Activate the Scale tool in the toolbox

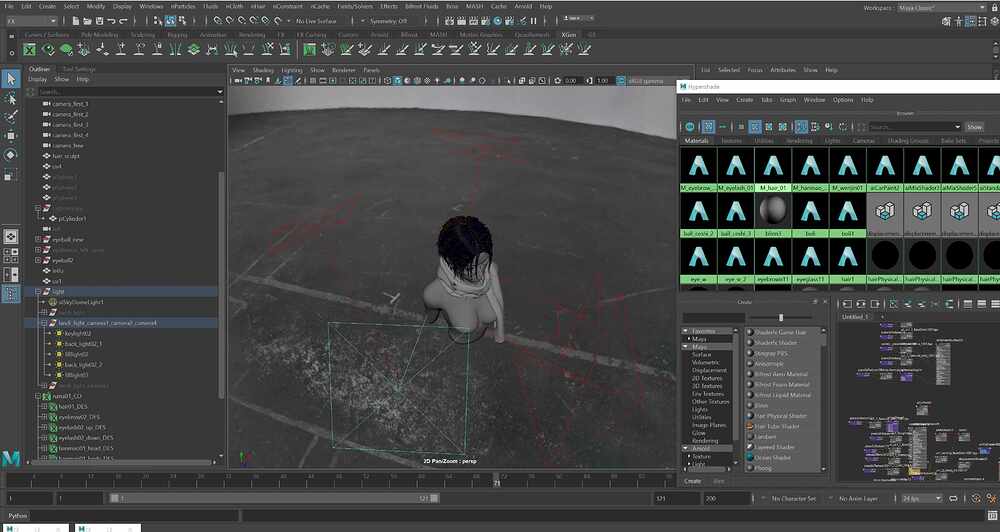[11, 174]
